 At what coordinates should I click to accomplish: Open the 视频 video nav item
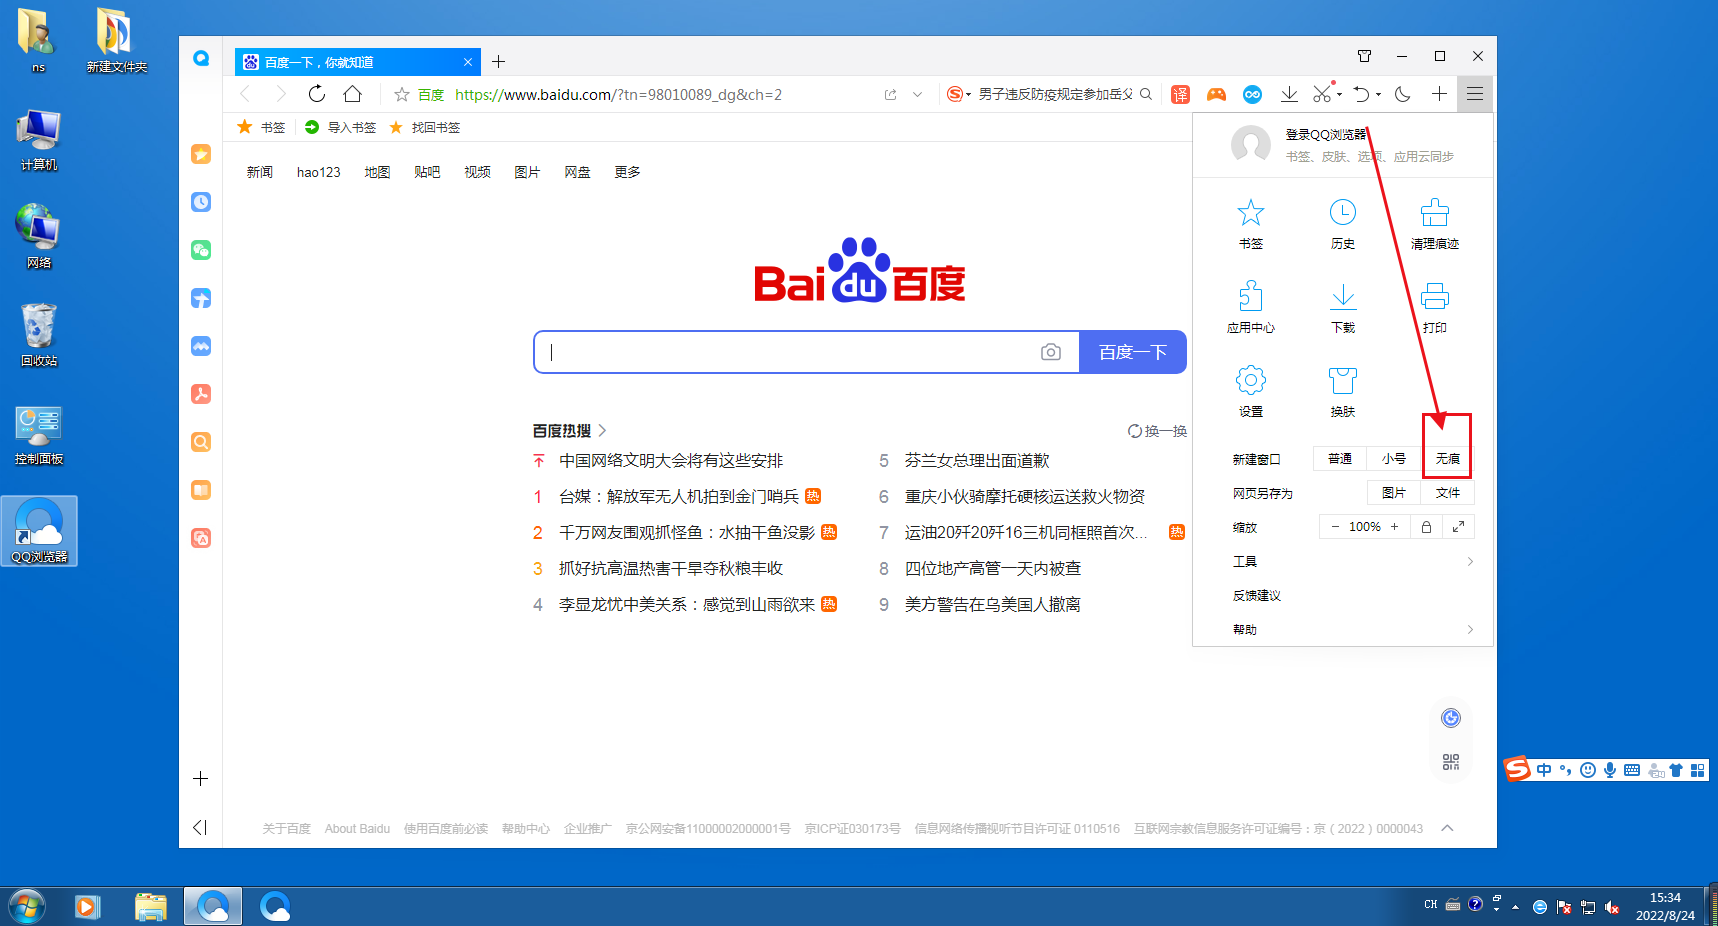click(x=477, y=172)
